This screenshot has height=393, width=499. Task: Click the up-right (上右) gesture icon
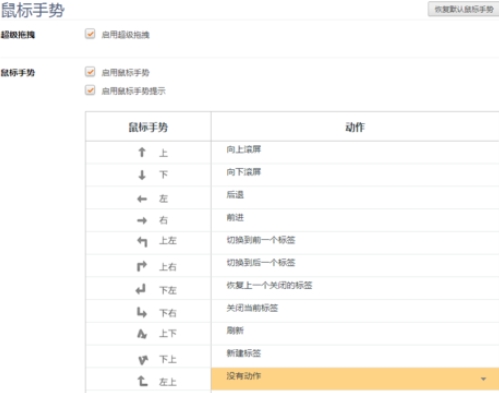(142, 266)
